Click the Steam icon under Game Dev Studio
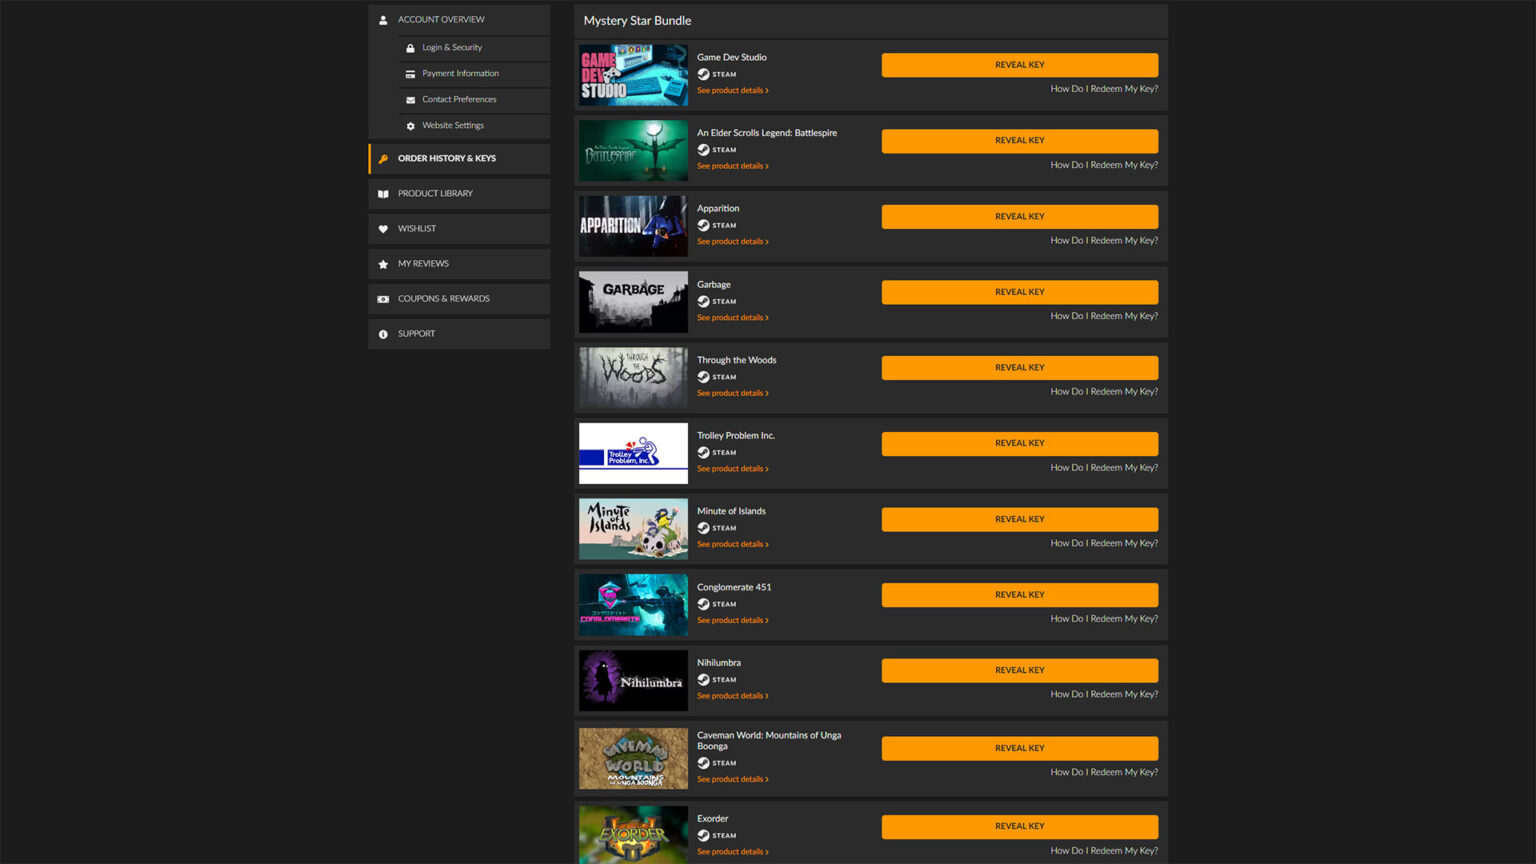 (x=703, y=74)
